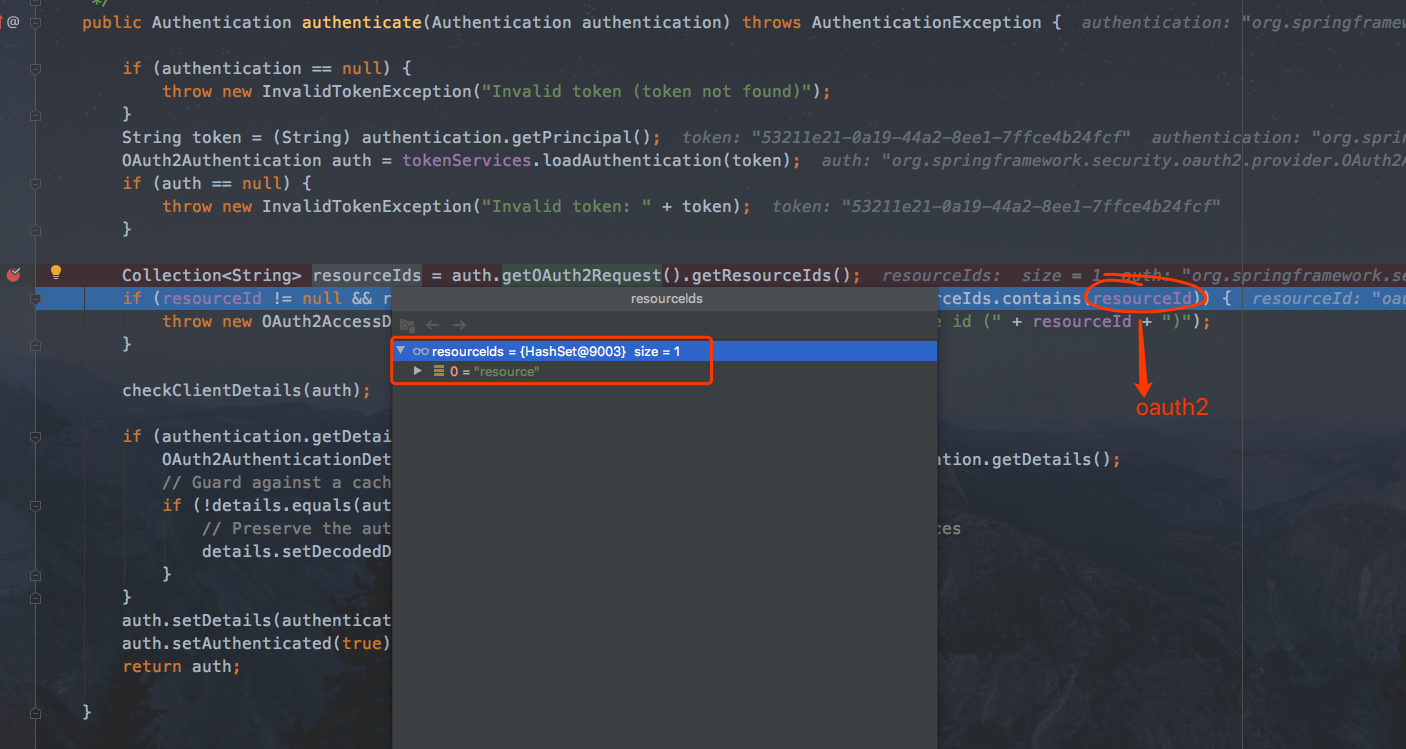This screenshot has height=749, width=1406.
Task: Collapse the resourceIds HashSet node
Action: click(x=401, y=351)
